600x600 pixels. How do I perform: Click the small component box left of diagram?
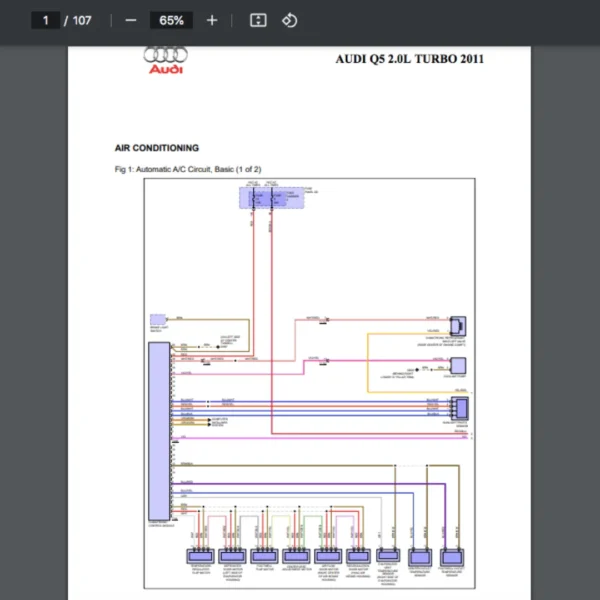tap(158, 320)
